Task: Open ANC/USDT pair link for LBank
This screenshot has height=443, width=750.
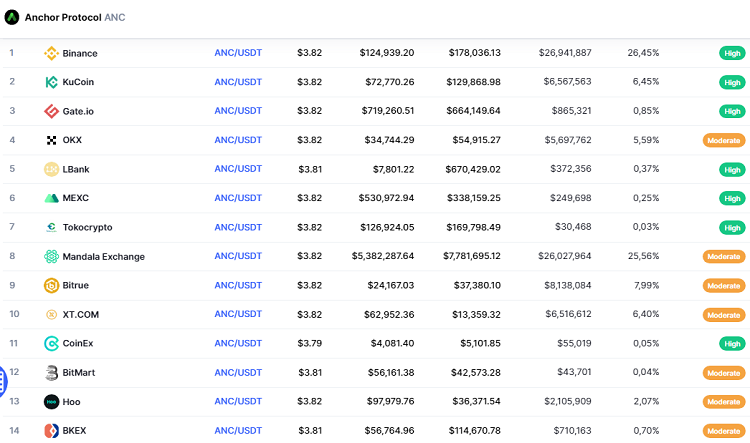Action: click(x=238, y=169)
